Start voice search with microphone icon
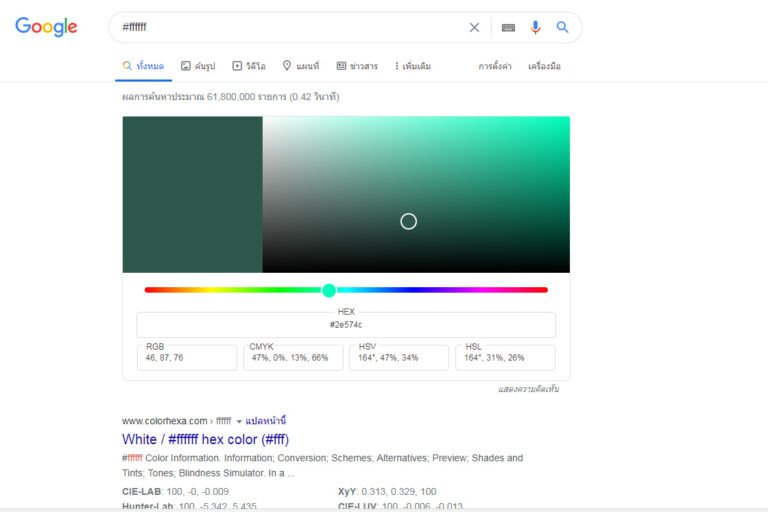Screen dimensions: 768x512 click(536, 28)
